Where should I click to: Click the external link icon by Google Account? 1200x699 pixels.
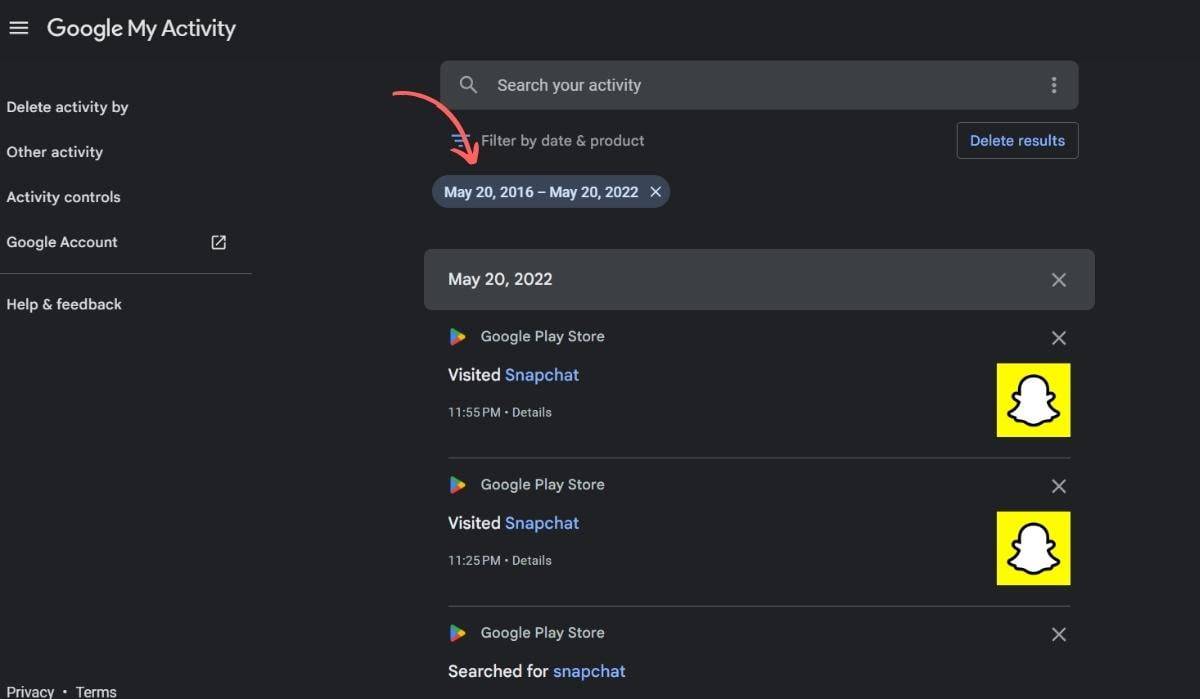pos(218,242)
